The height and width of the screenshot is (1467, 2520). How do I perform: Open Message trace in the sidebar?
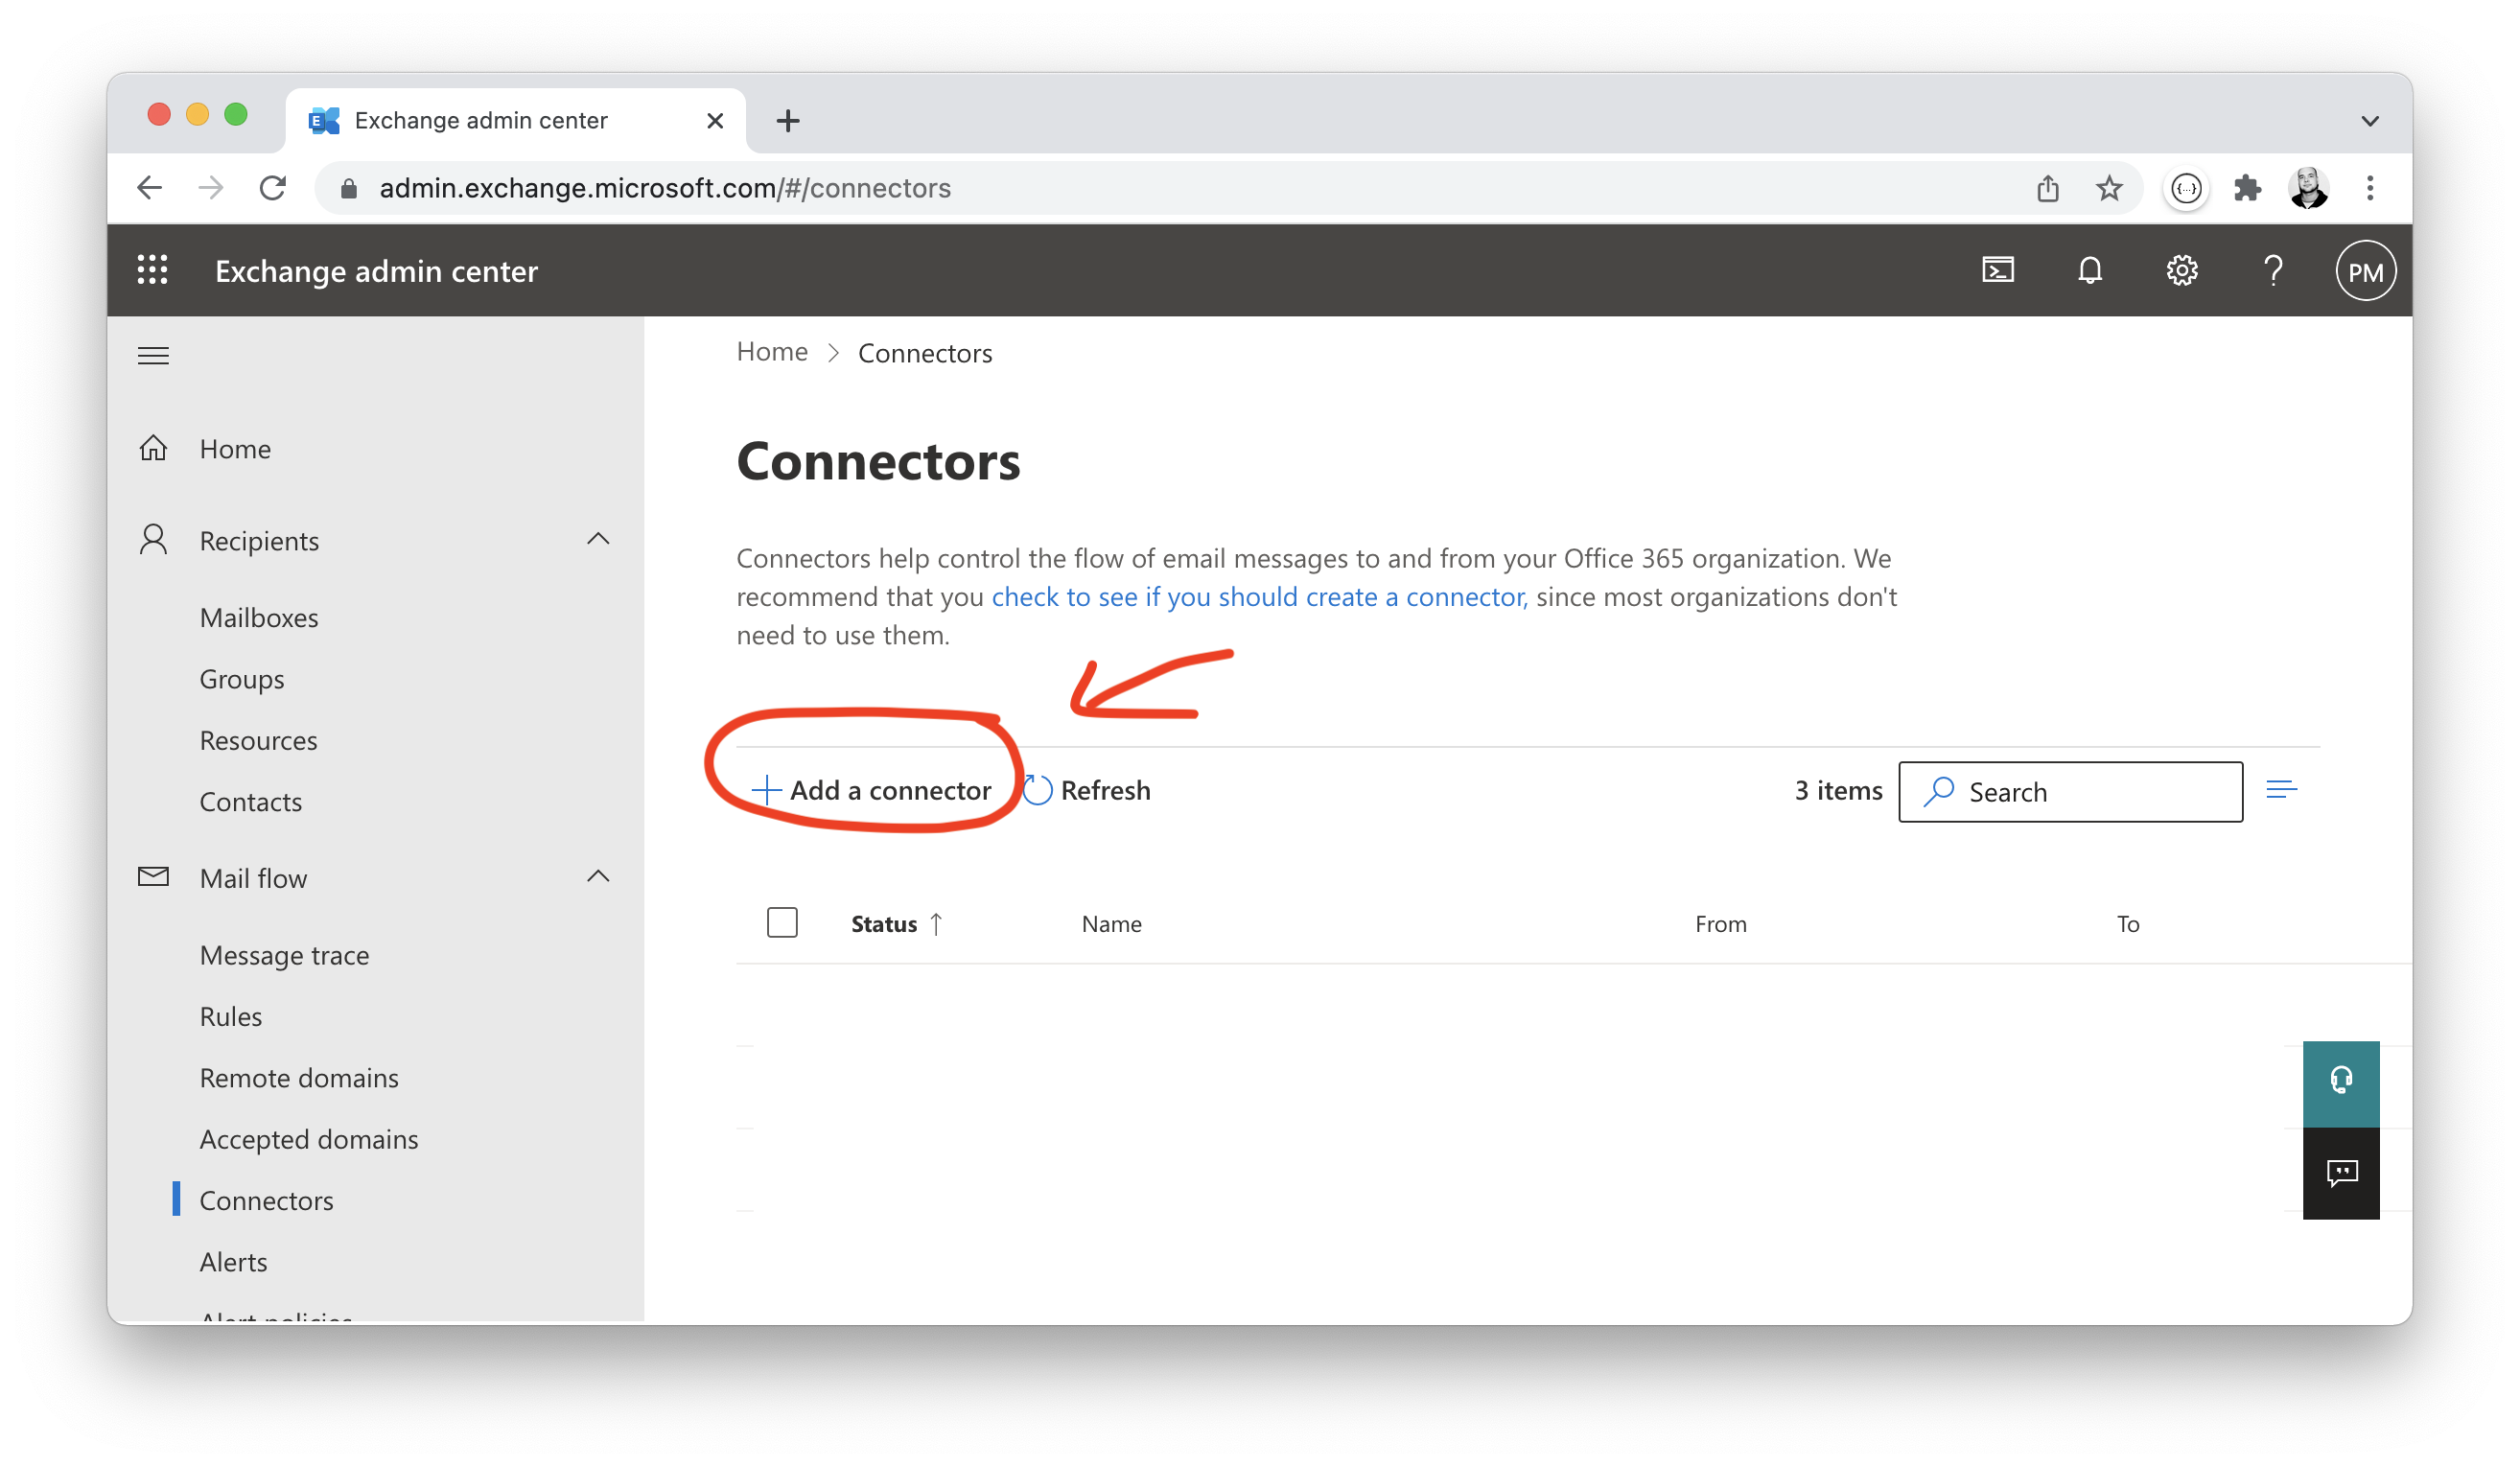click(x=284, y=955)
